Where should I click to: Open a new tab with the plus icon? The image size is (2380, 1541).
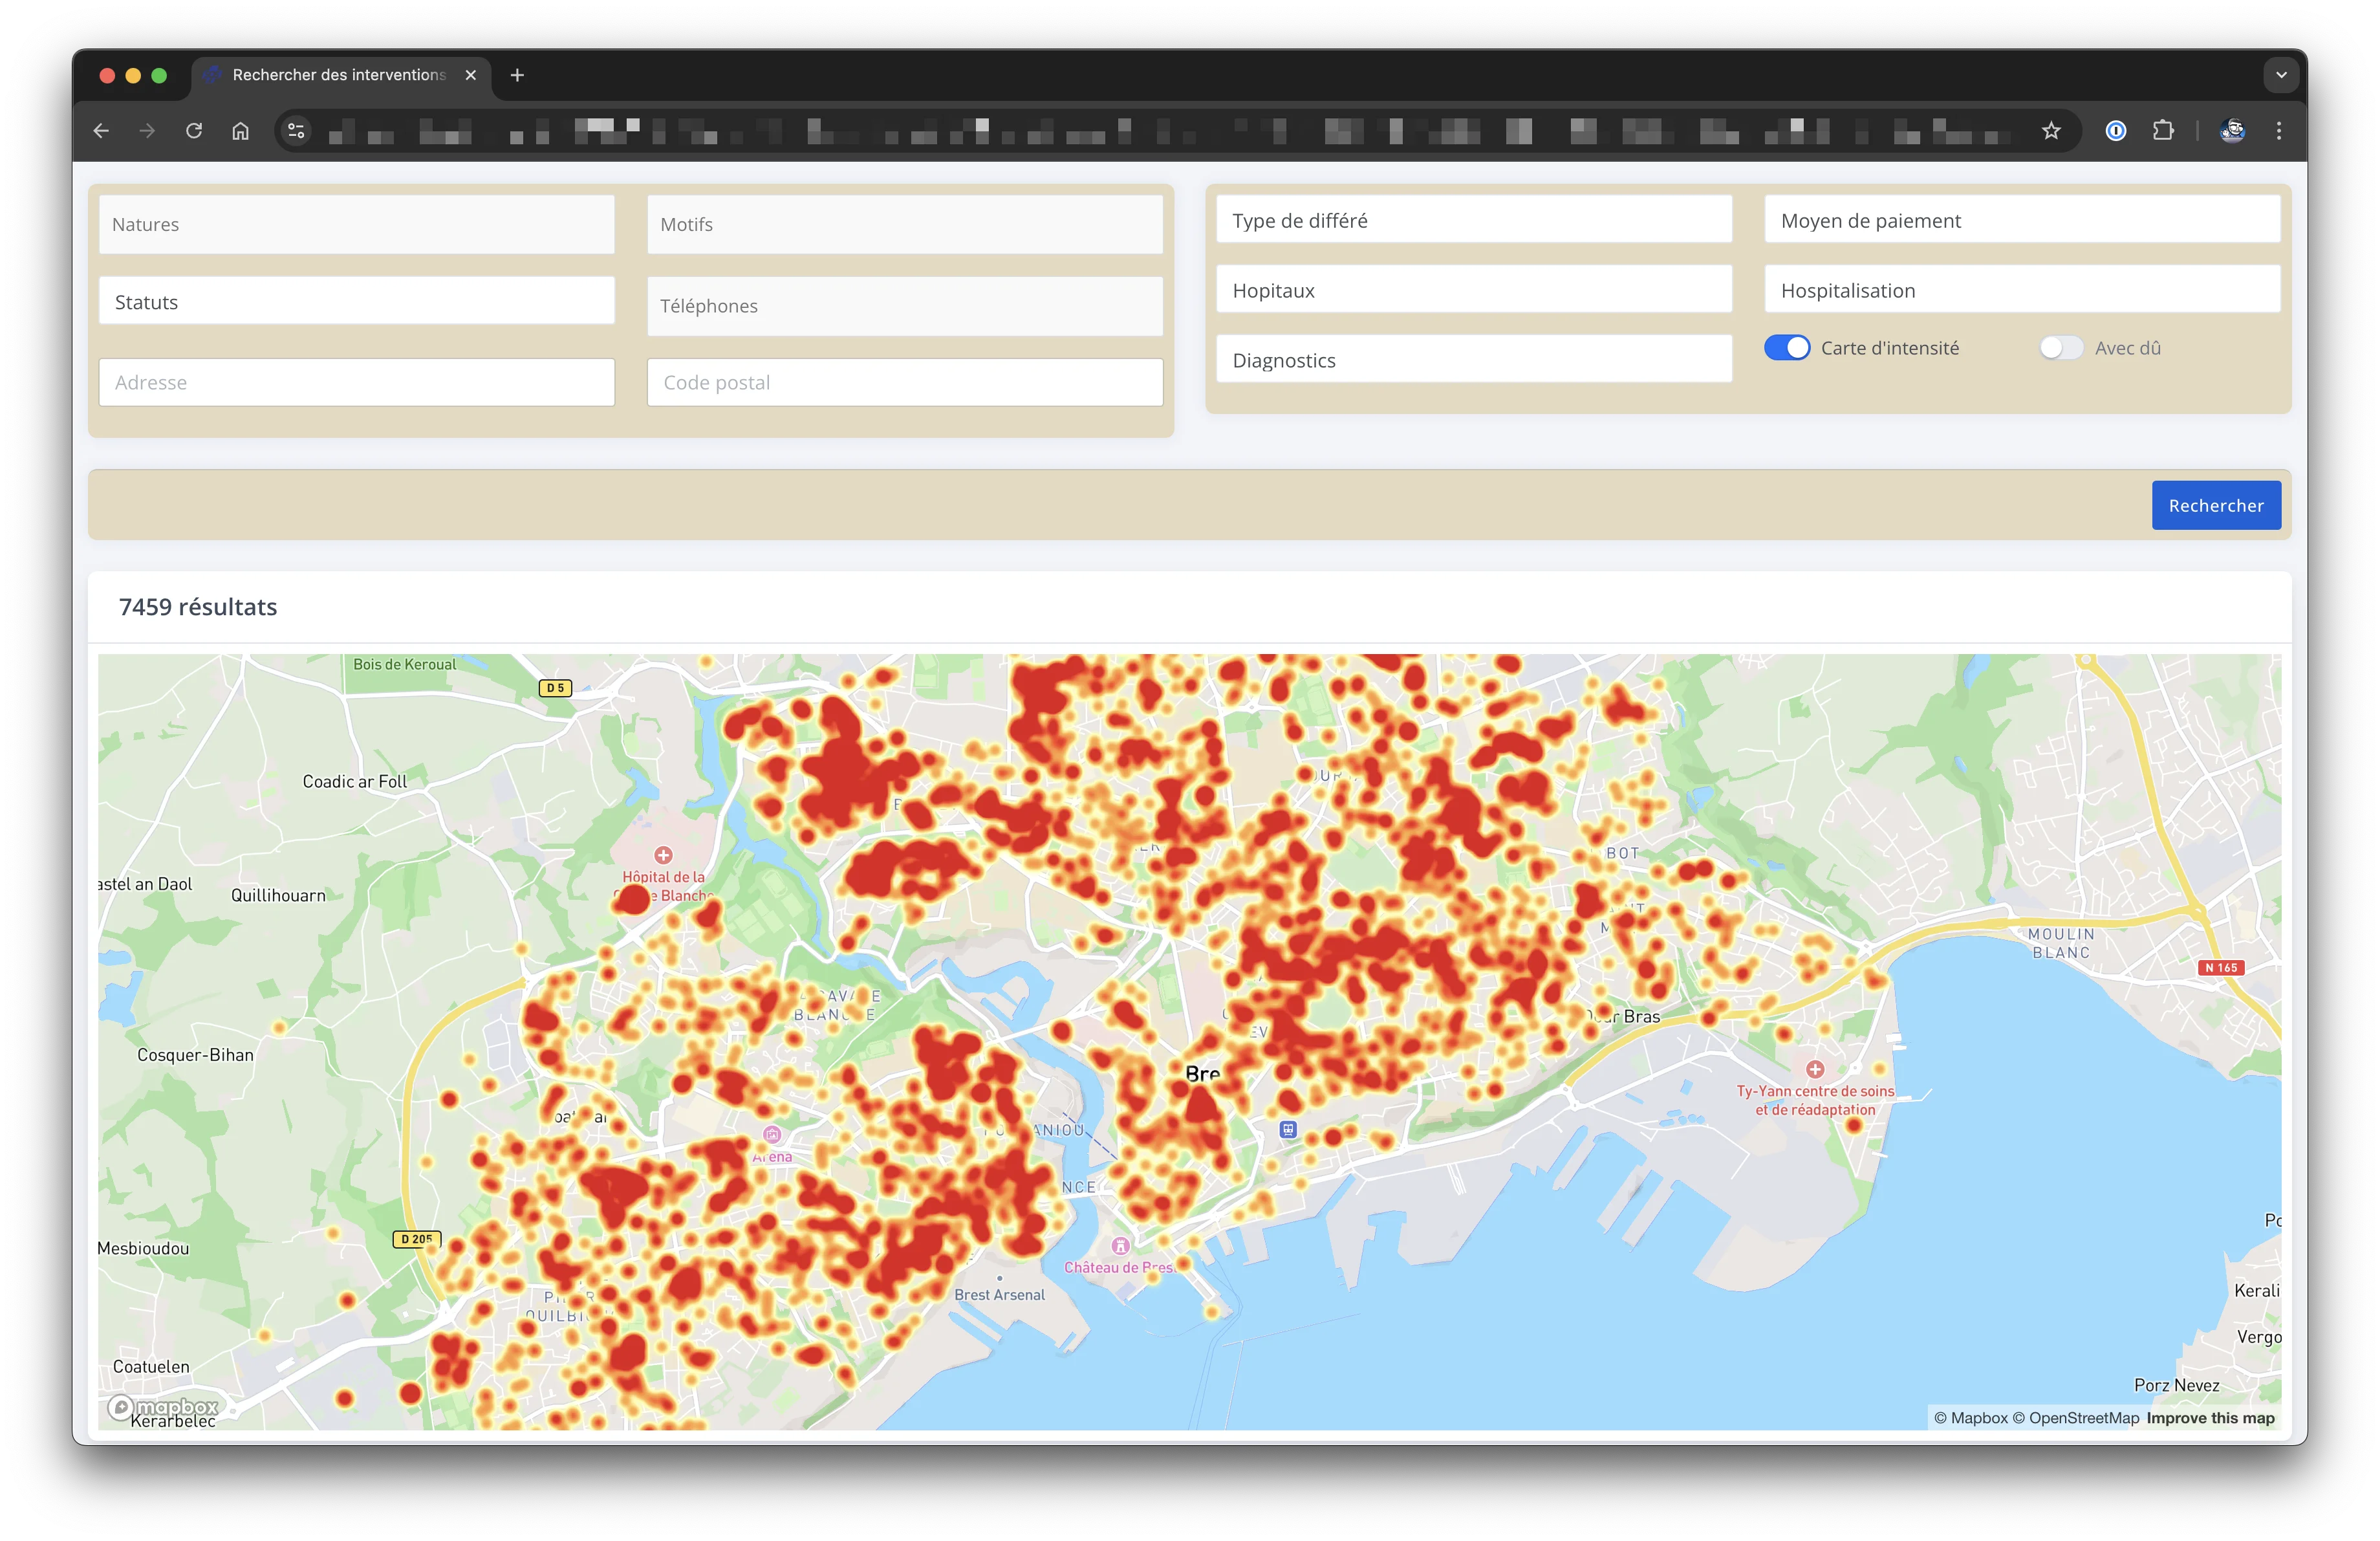click(517, 75)
